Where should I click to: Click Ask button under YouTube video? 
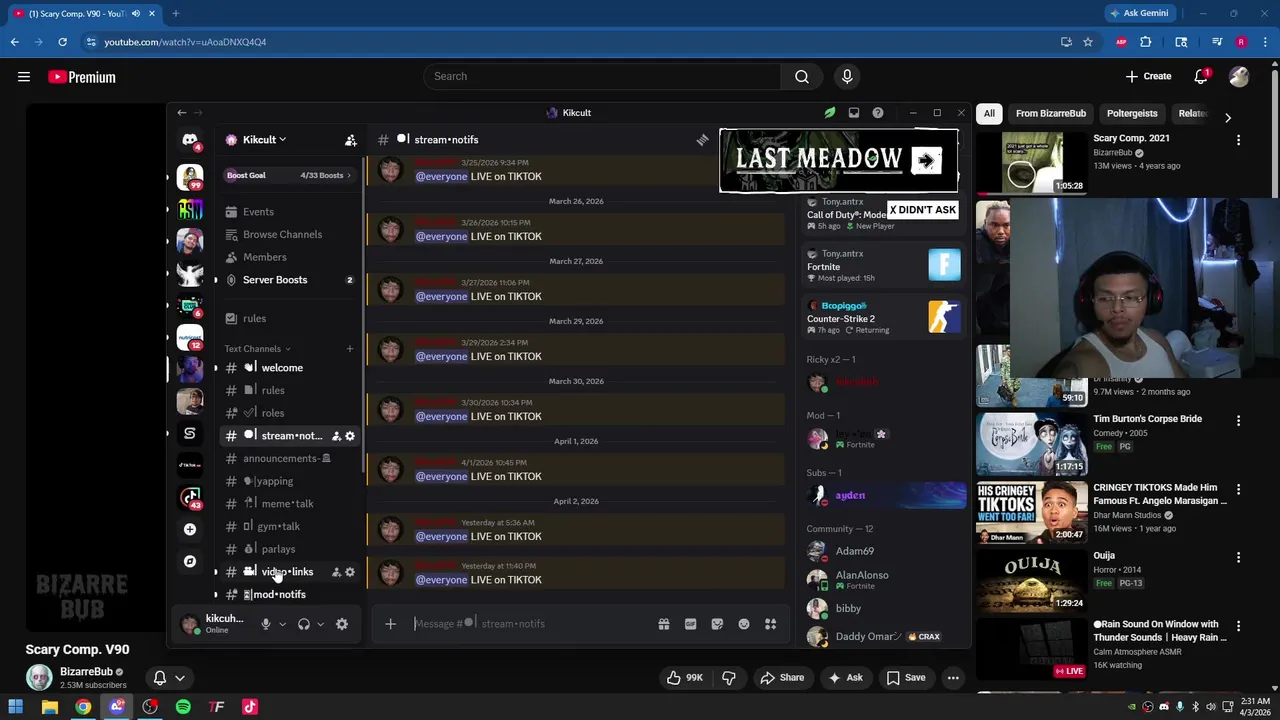[844, 678]
